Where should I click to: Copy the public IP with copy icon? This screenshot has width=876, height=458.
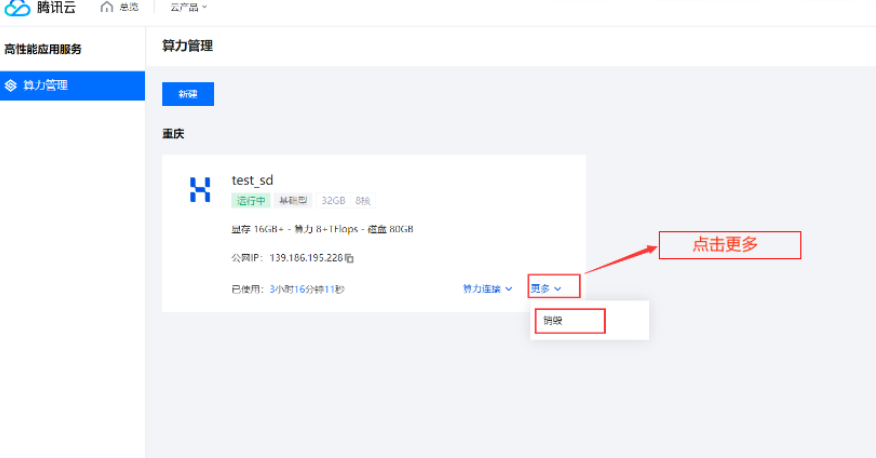pos(349,258)
